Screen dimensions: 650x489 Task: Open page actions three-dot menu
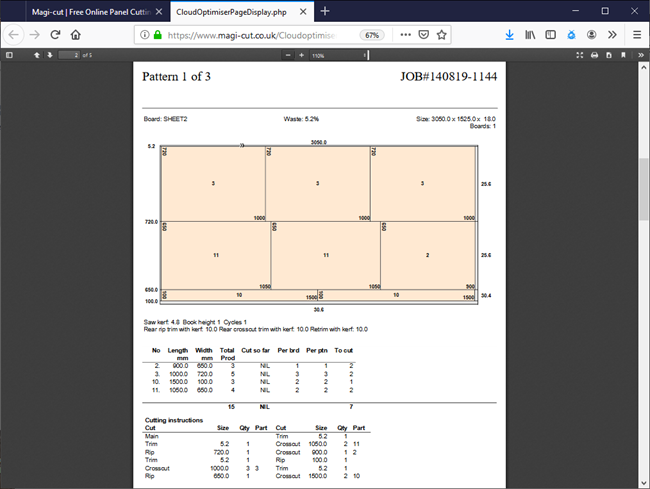tap(405, 34)
